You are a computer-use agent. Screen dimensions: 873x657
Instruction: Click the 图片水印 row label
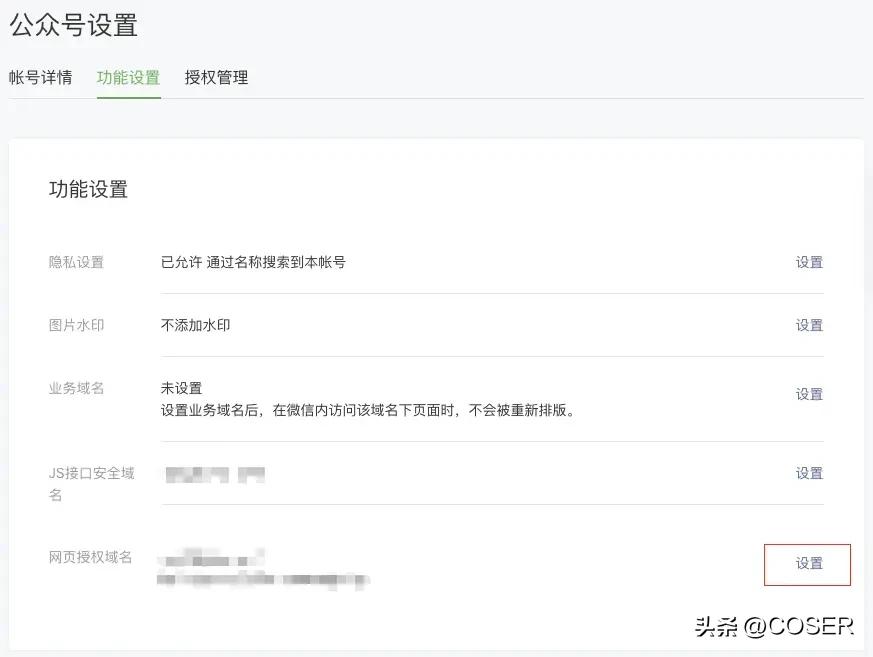(x=78, y=325)
